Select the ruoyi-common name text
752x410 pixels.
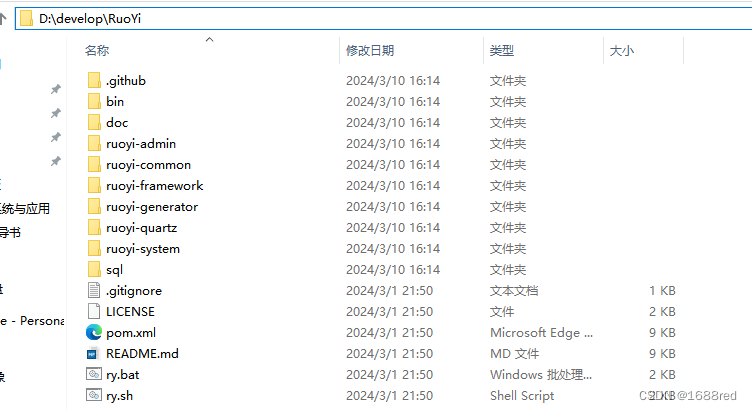tap(148, 165)
